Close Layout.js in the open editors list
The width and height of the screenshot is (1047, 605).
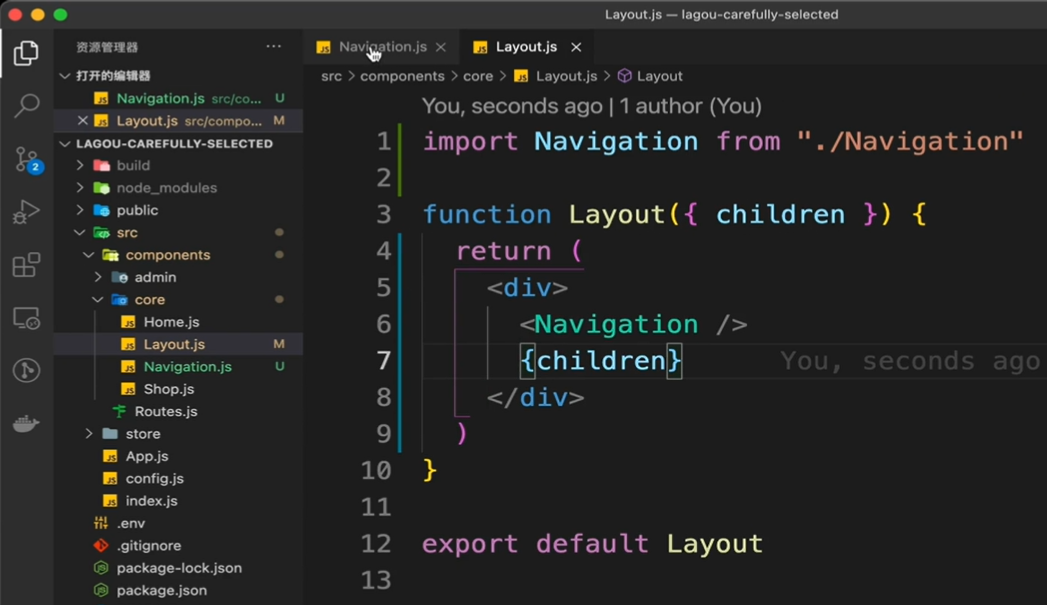(x=82, y=121)
